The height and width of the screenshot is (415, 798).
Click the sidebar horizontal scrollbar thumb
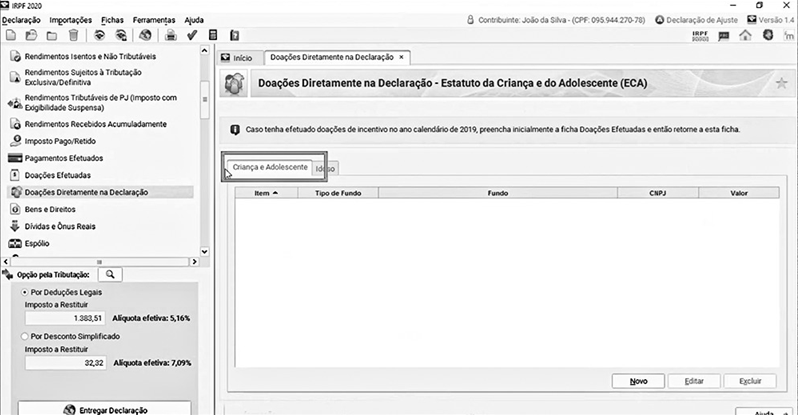point(99,262)
